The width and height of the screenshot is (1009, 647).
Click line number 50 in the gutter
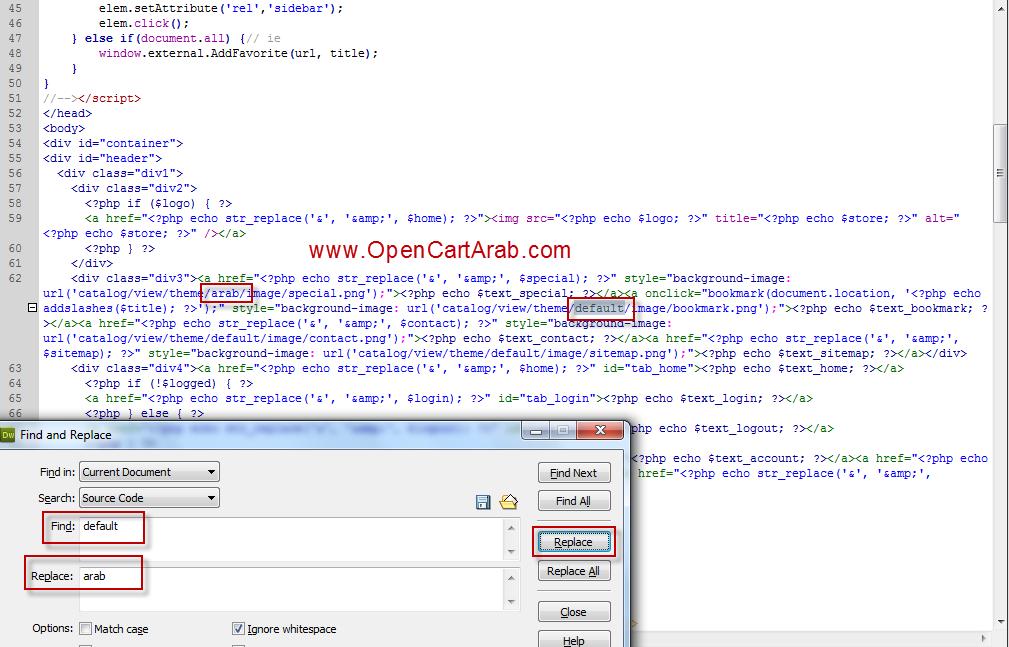click(15, 84)
